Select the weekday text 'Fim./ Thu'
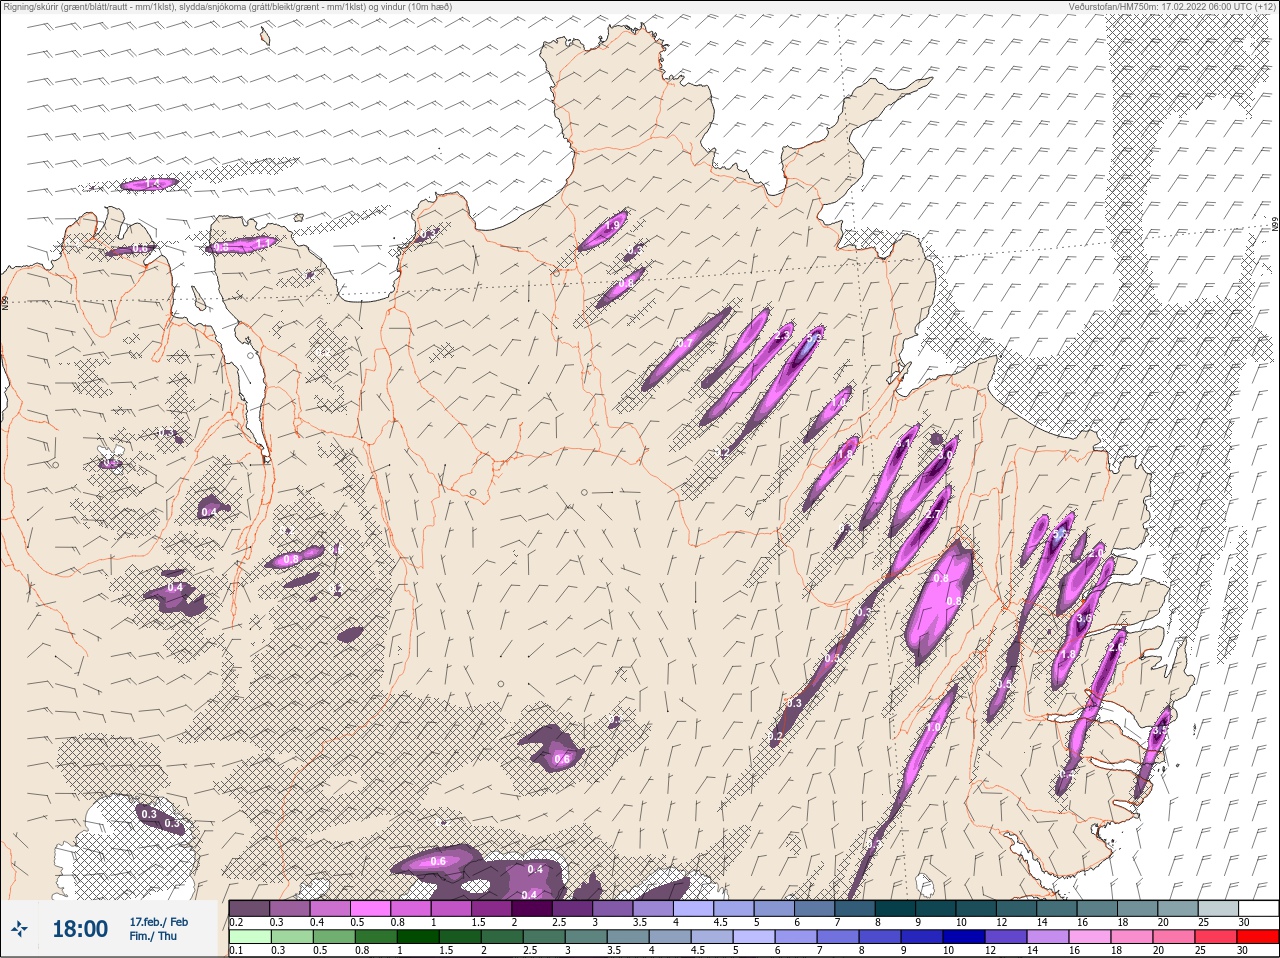 (153, 936)
